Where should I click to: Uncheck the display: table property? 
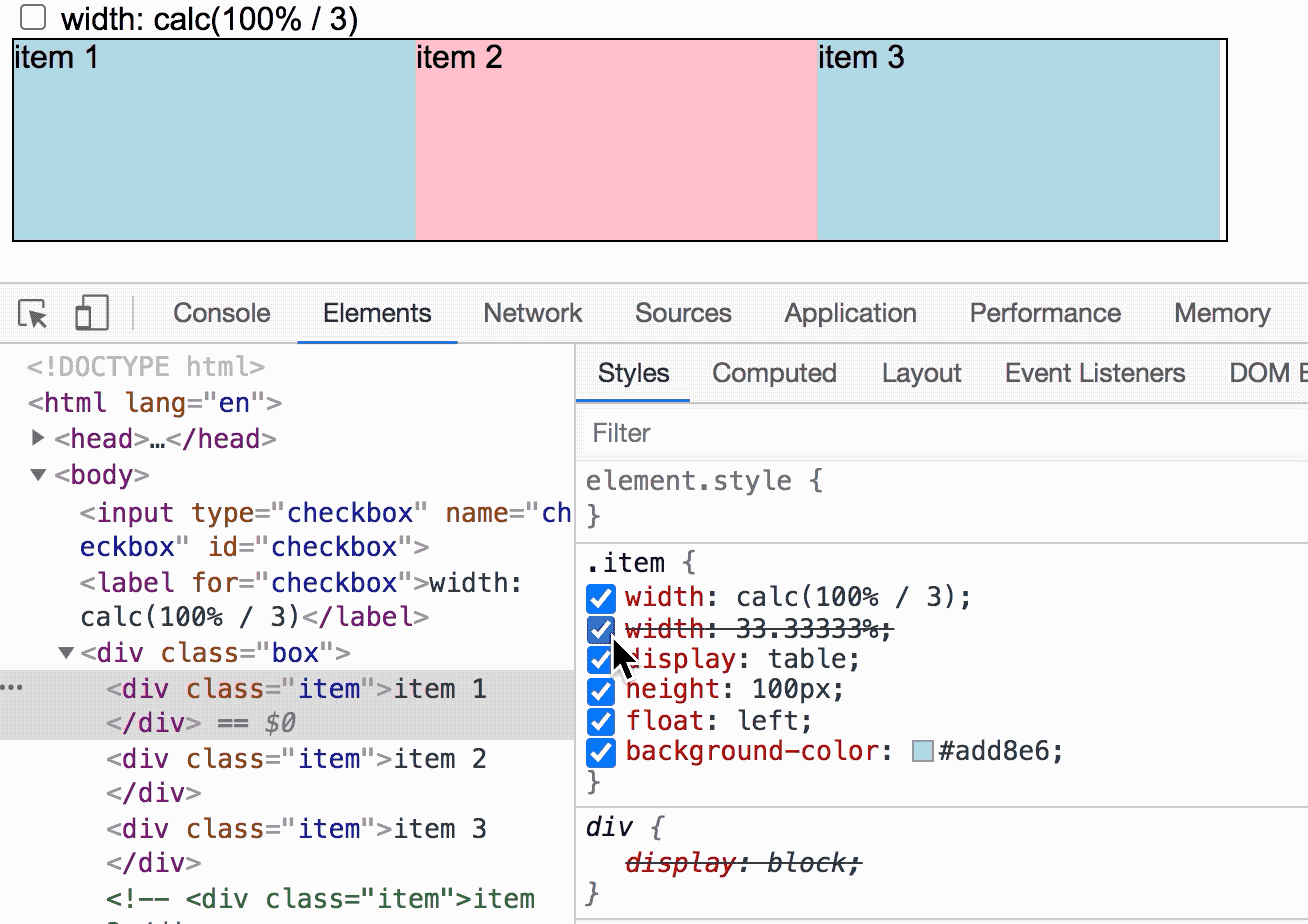point(600,660)
